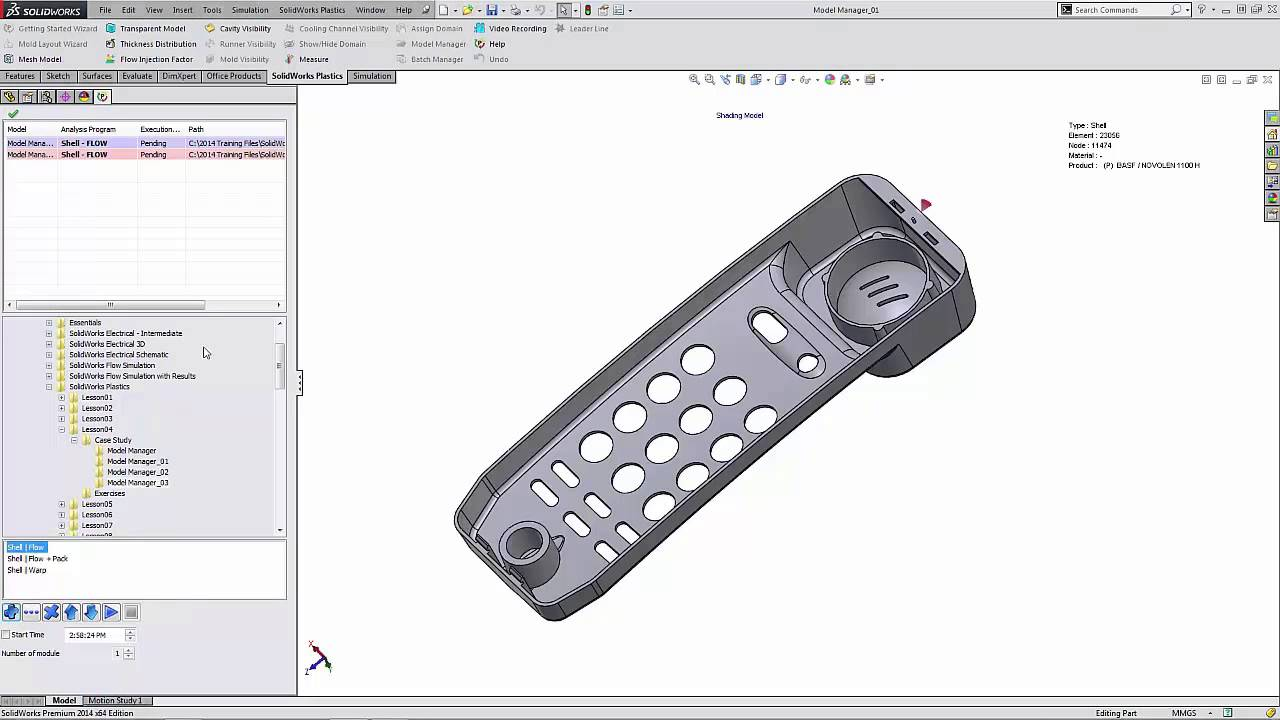
Task: Collapse the Case Study folder
Action: 74,440
